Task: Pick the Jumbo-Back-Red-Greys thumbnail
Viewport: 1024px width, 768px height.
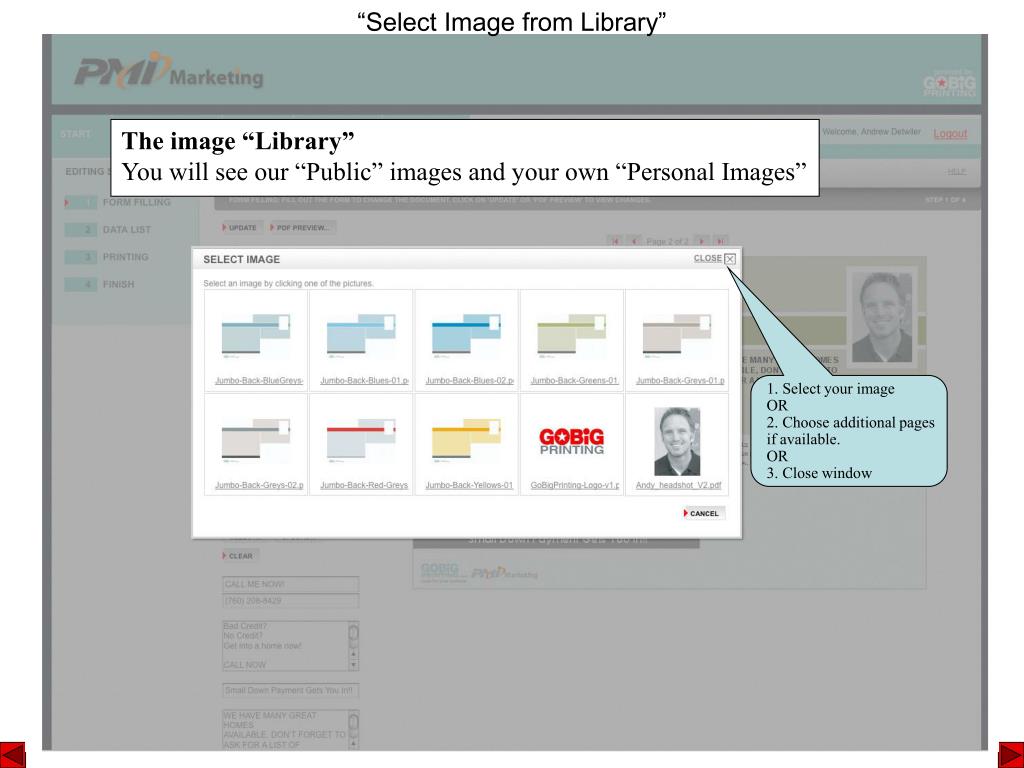Action: (x=360, y=441)
